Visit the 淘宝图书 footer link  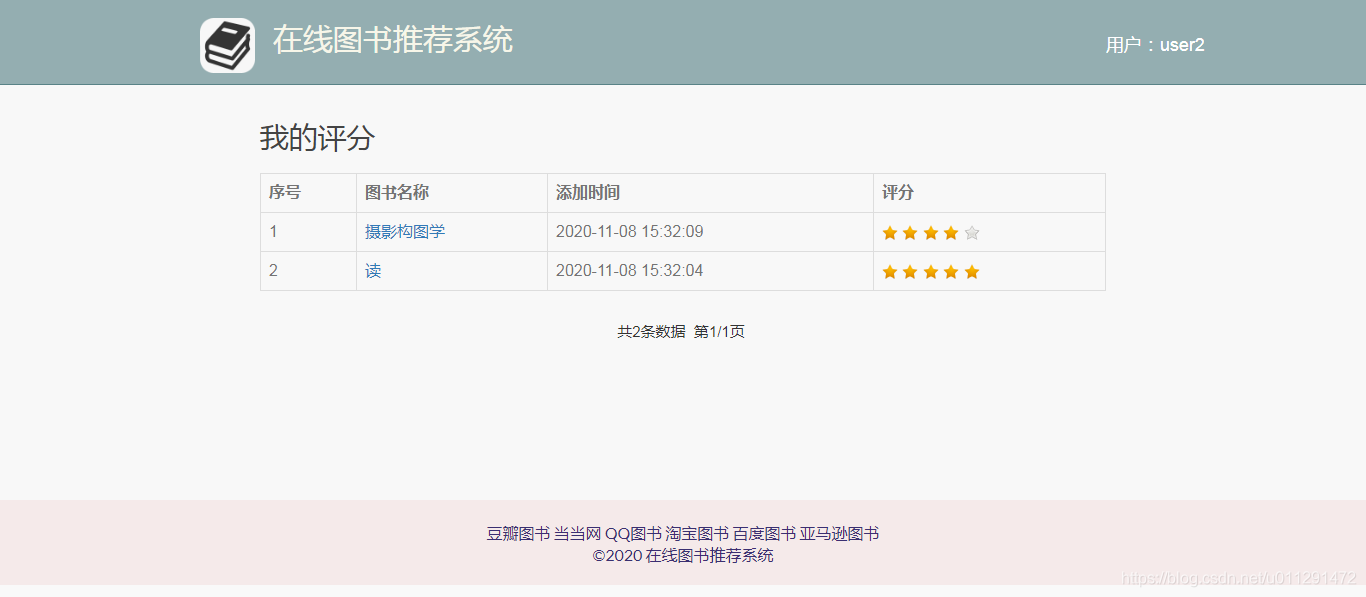[x=697, y=534]
